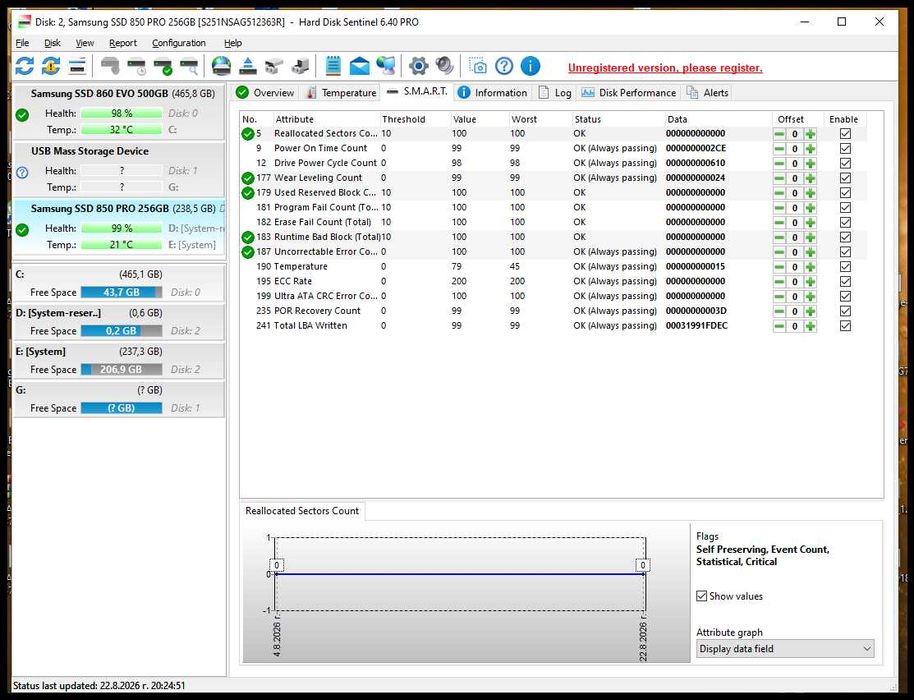Select the Samsung SSD 850 PRO 256GB disk
Viewport: 914px width, 700px height.
(x=118, y=227)
